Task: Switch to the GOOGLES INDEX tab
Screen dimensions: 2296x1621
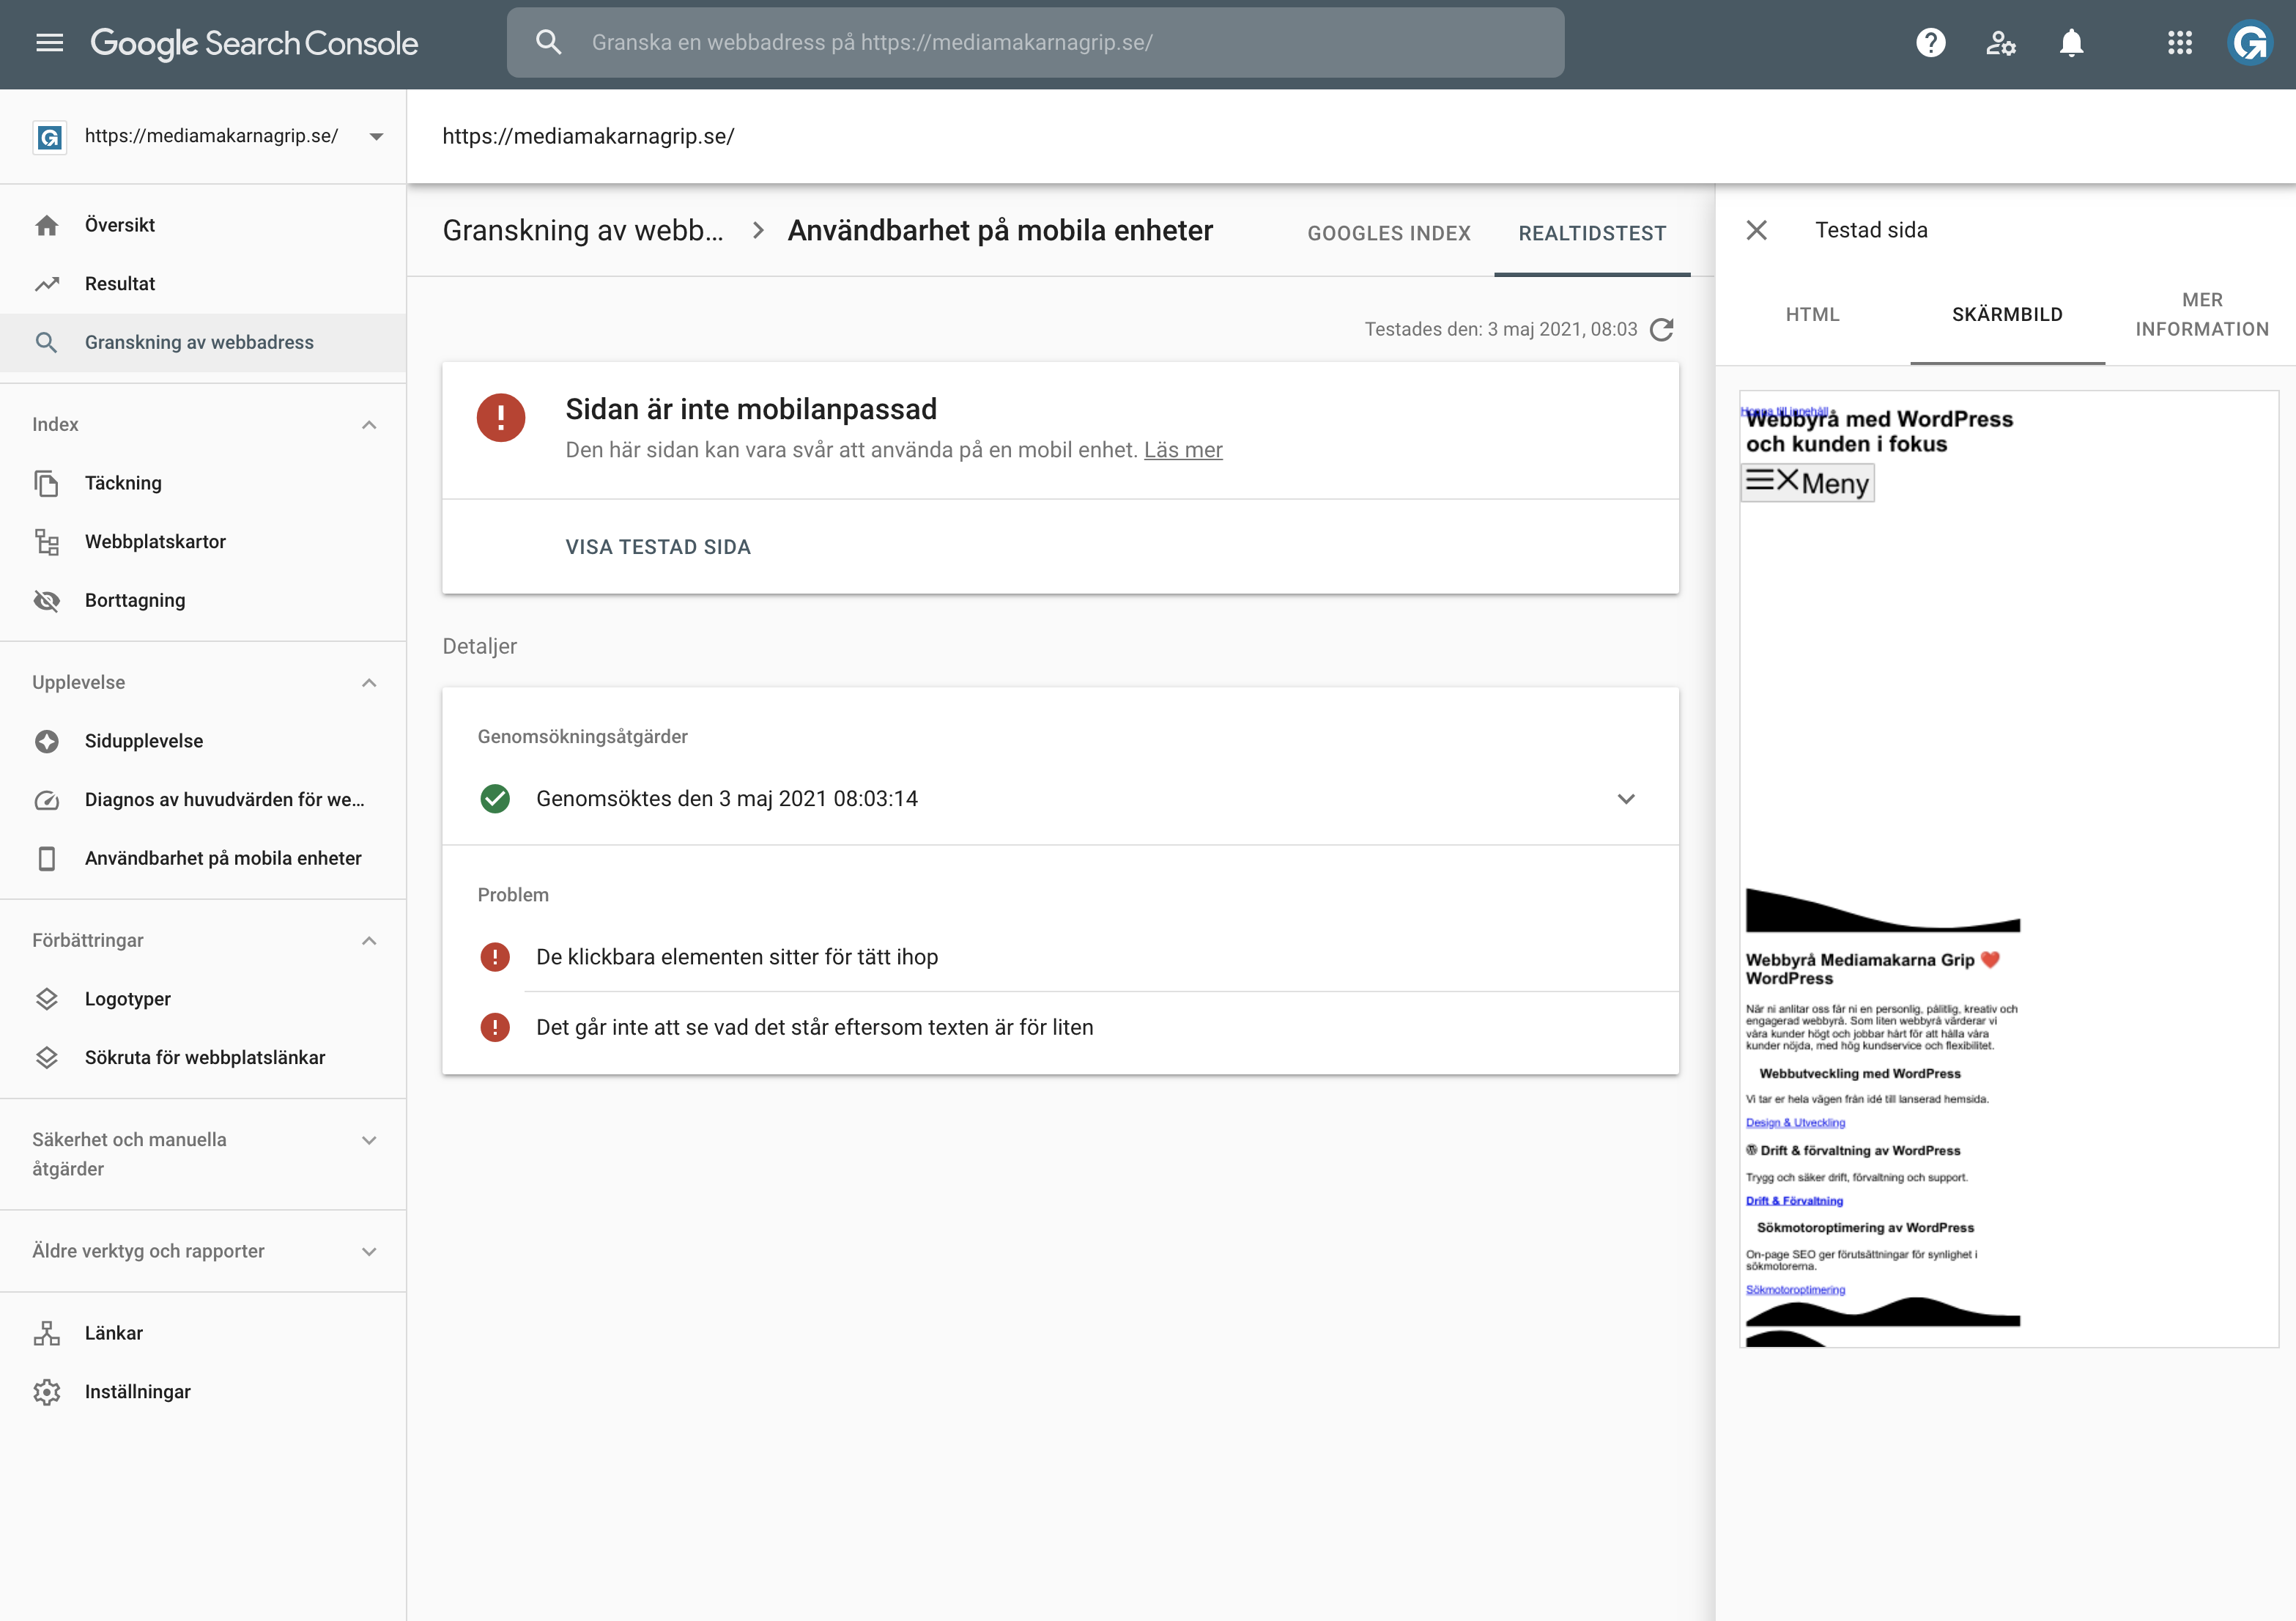Action: [x=1389, y=233]
